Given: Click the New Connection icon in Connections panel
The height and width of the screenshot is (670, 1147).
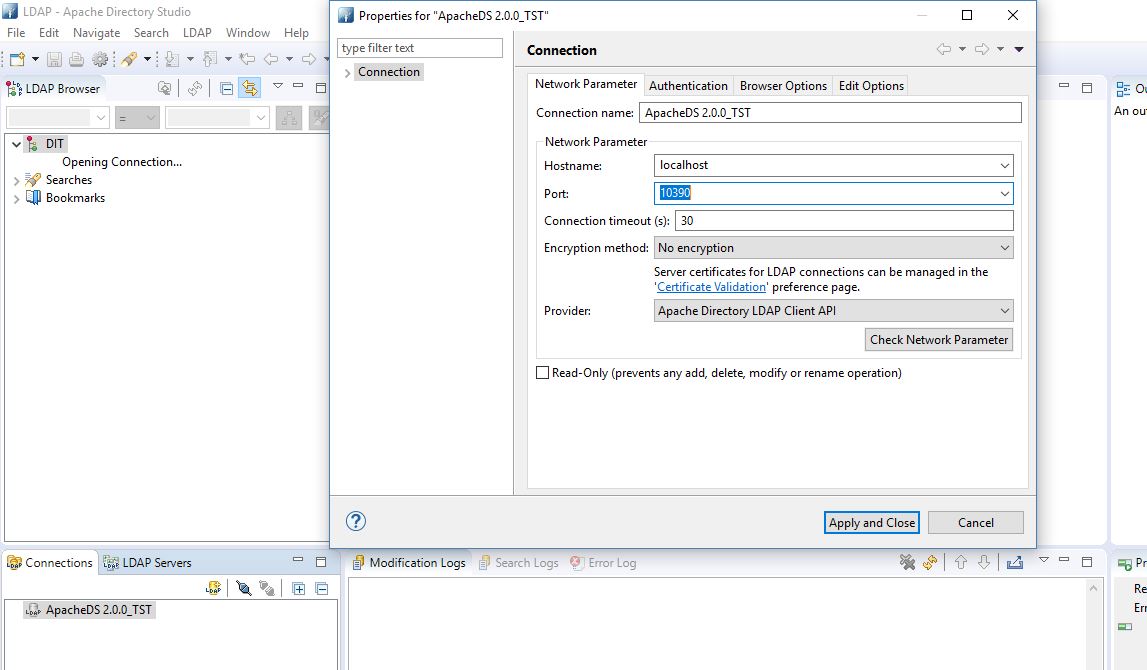Looking at the screenshot, I should click(213, 588).
